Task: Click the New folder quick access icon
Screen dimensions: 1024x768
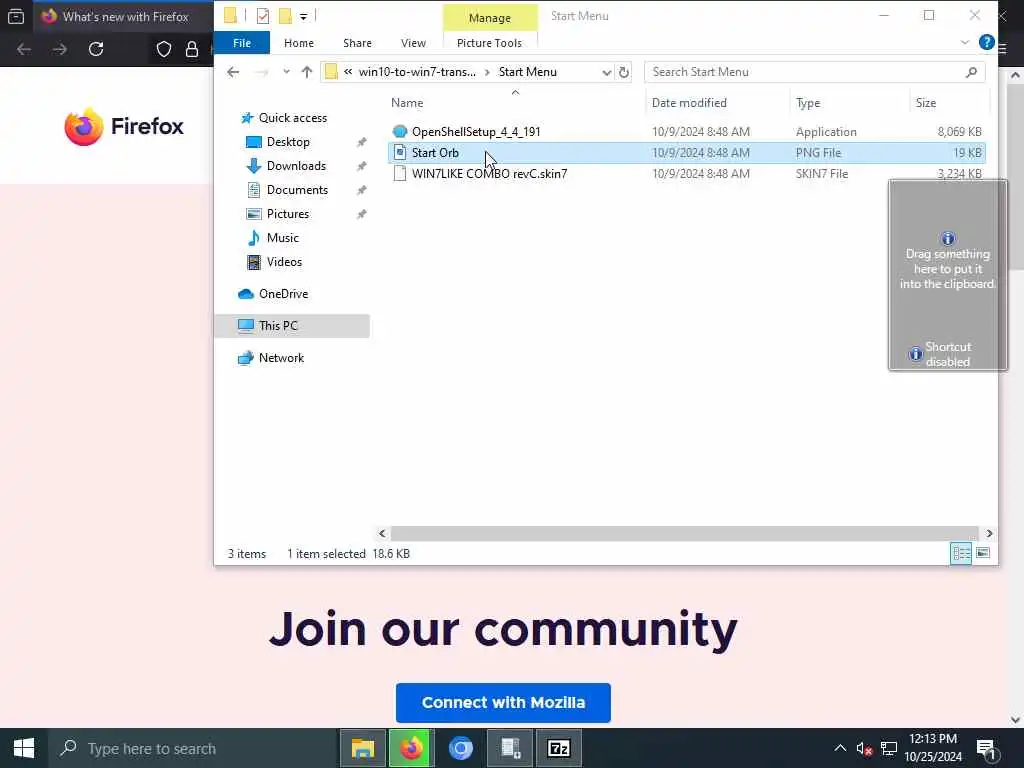Action: [x=285, y=16]
